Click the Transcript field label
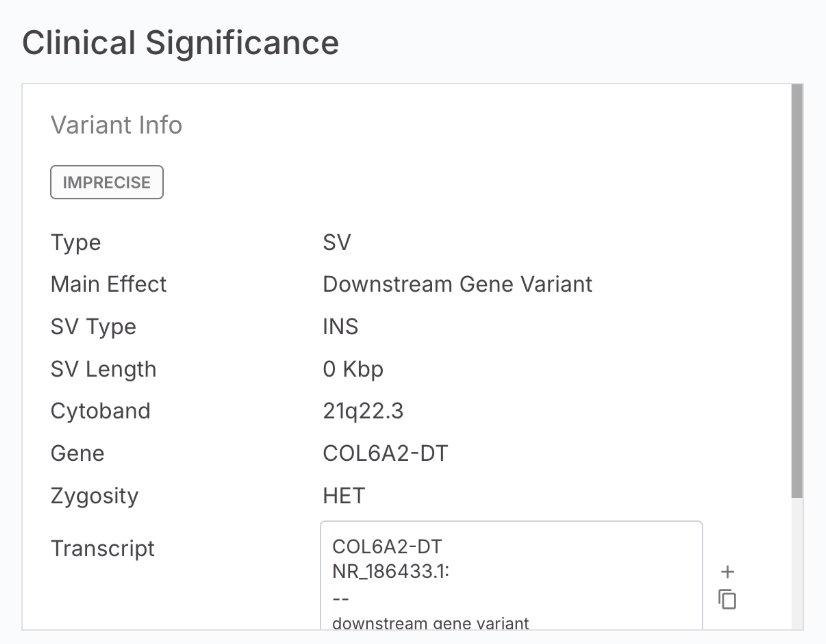This screenshot has height=644, width=826. (x=103, y=548)
